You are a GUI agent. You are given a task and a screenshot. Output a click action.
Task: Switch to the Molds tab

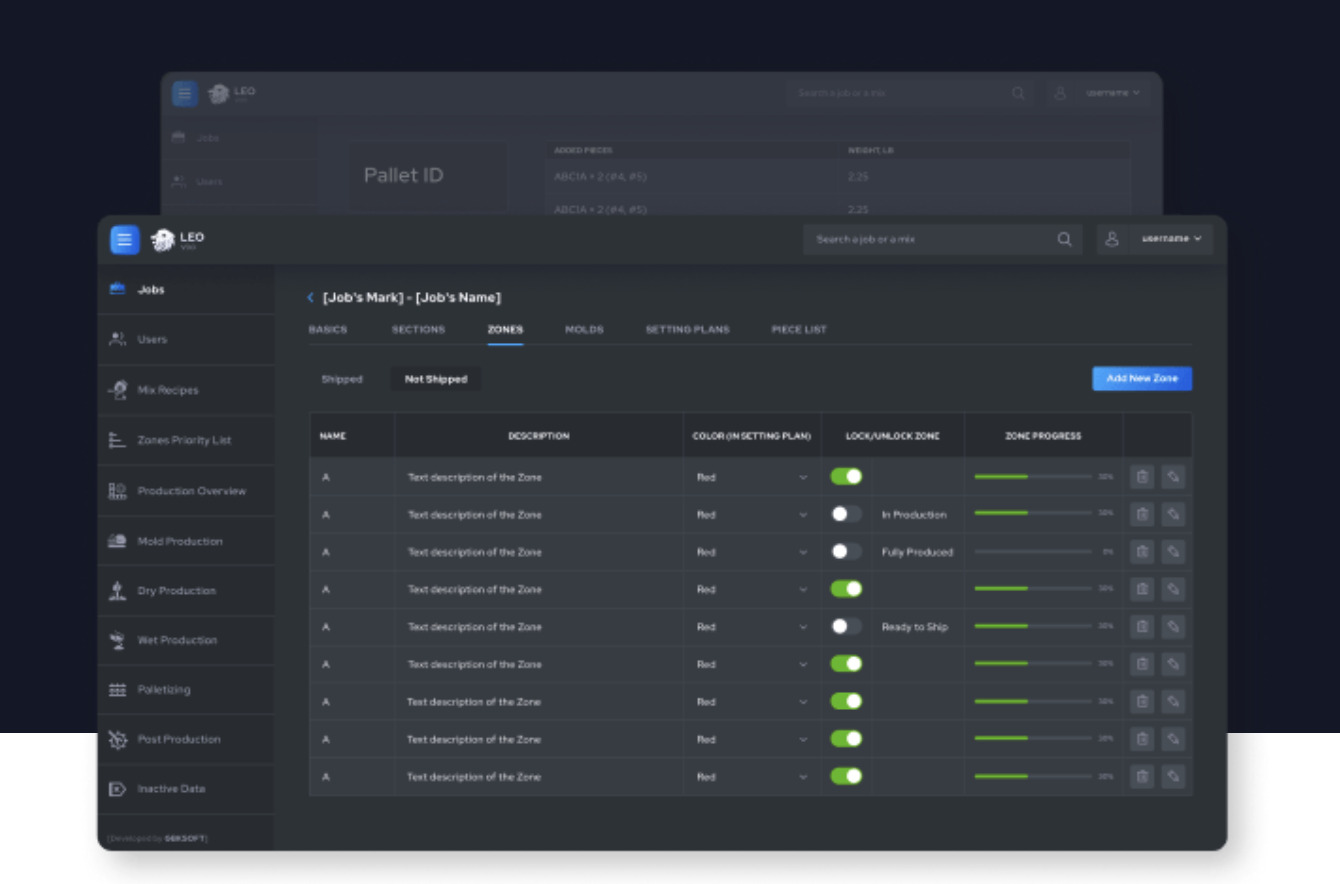click(x=584, y=329)
